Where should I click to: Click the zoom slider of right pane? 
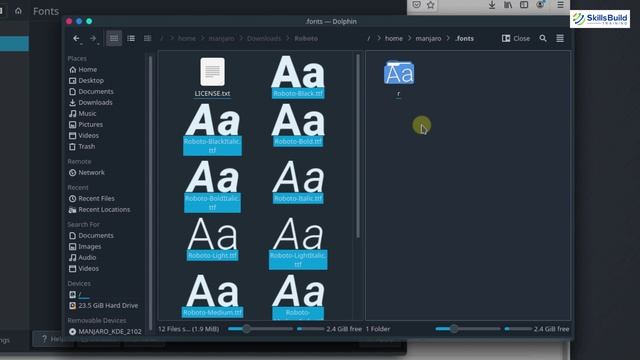coord(468,329)
